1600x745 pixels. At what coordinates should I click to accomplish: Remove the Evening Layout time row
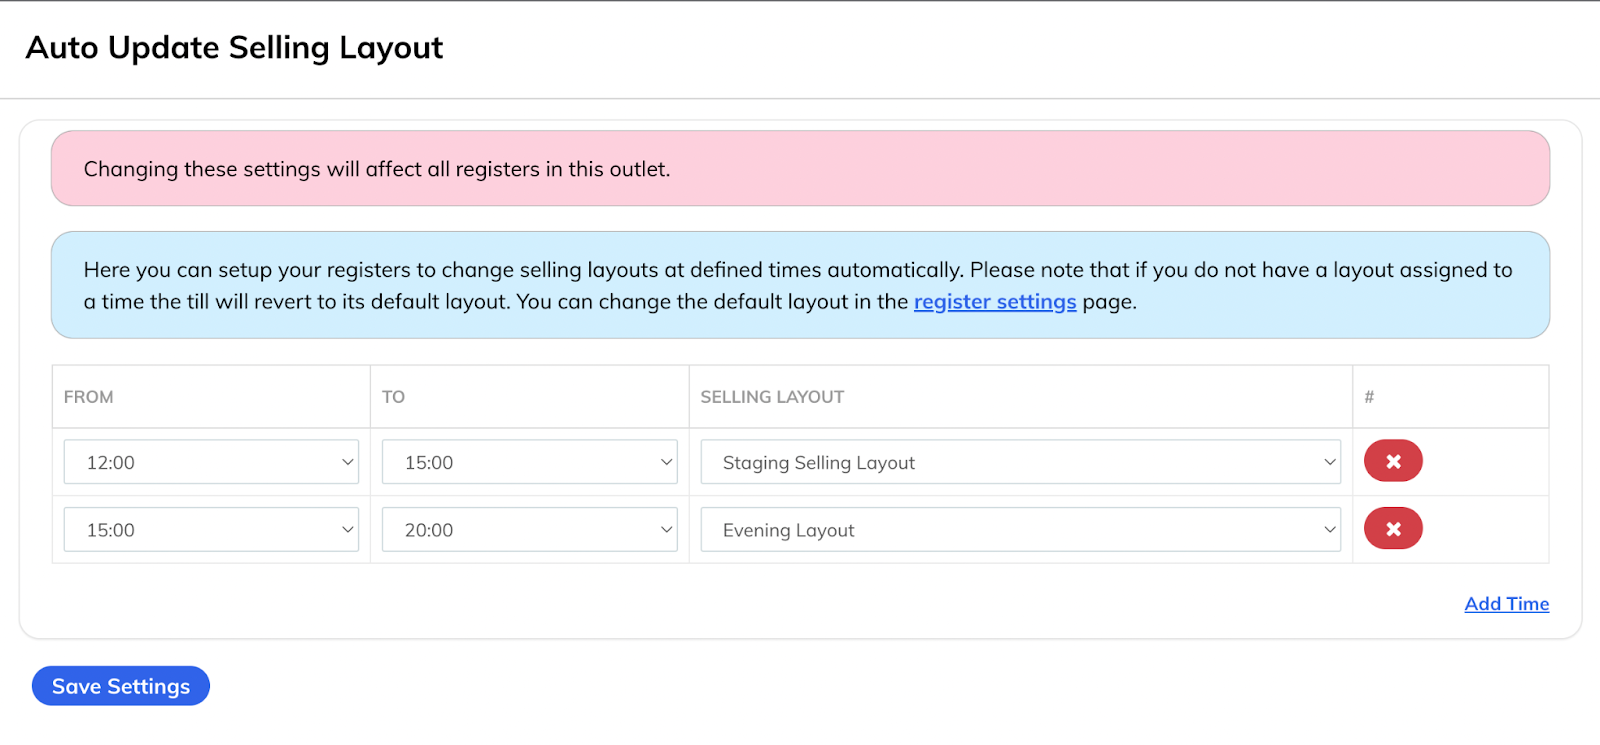tap(1392, 529)
